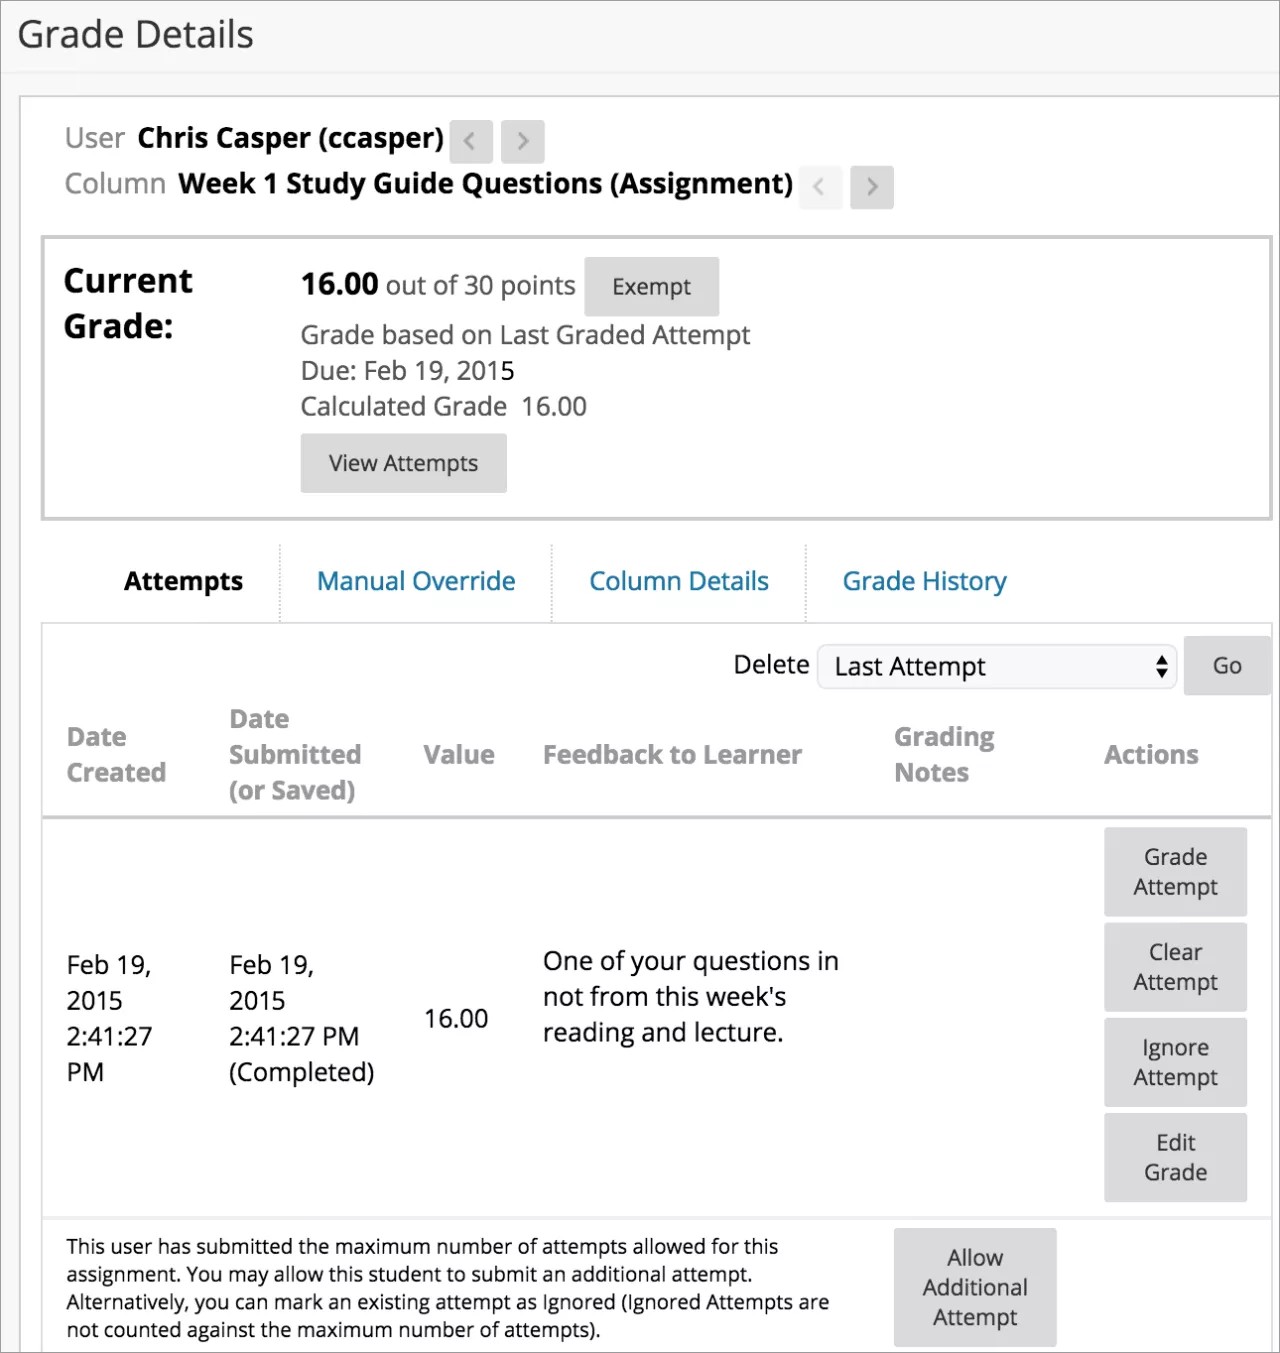This screenshot has width=1280, height=1353.
Task: Navigate to the next user with right chevron
Action: click(521, 141)
